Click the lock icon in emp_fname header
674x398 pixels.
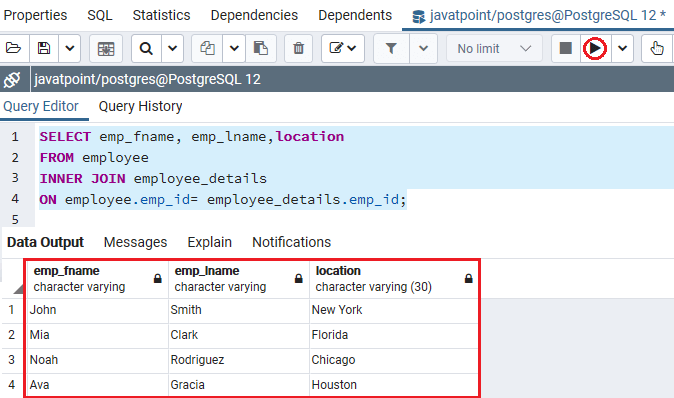[x=158, y=279]
